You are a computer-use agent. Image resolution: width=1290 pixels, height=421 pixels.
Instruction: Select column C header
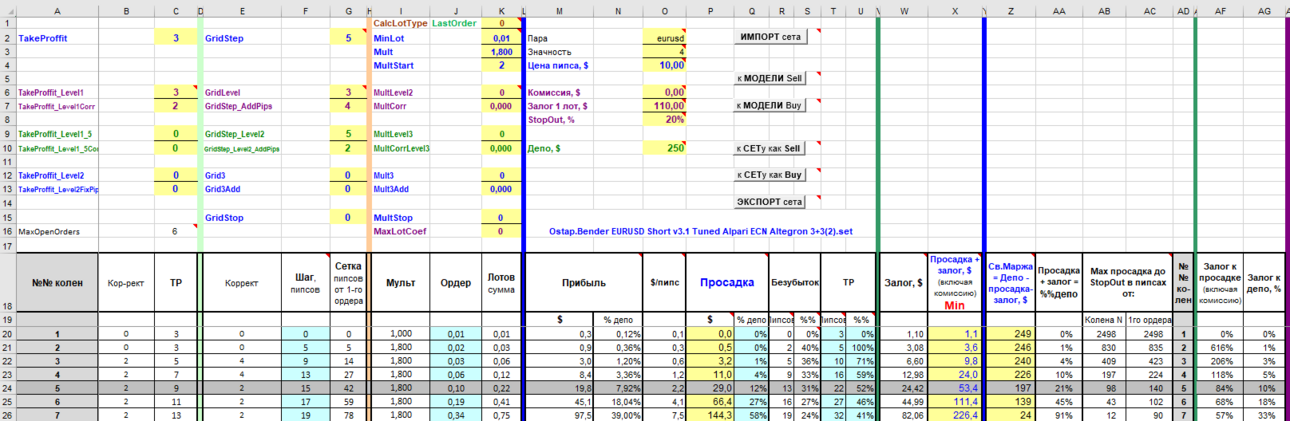[x=176, y=11]
